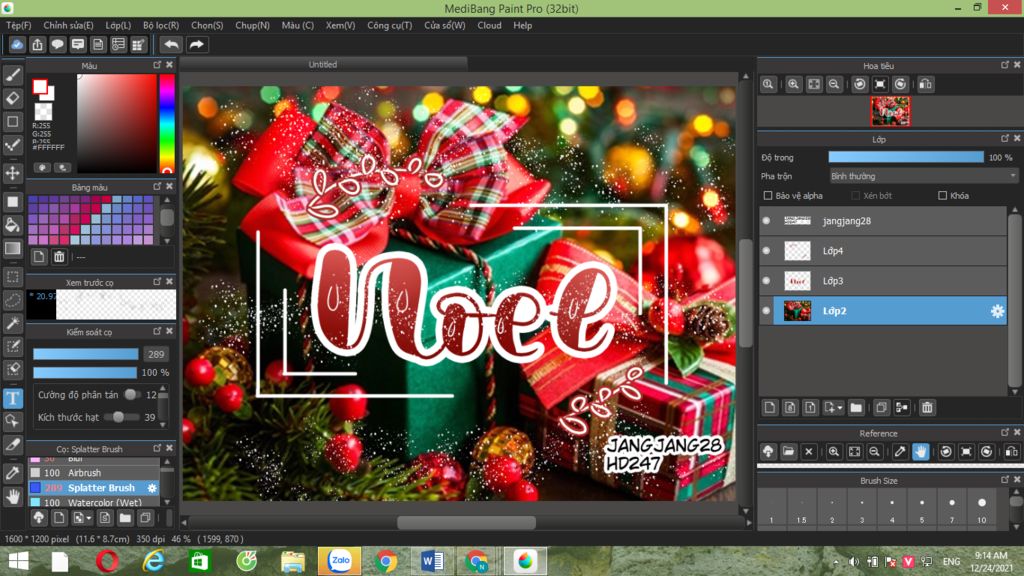1024x576 pixels.
Task: Select the Text tool
Action: pyautogui.click(x=12, y=398)
